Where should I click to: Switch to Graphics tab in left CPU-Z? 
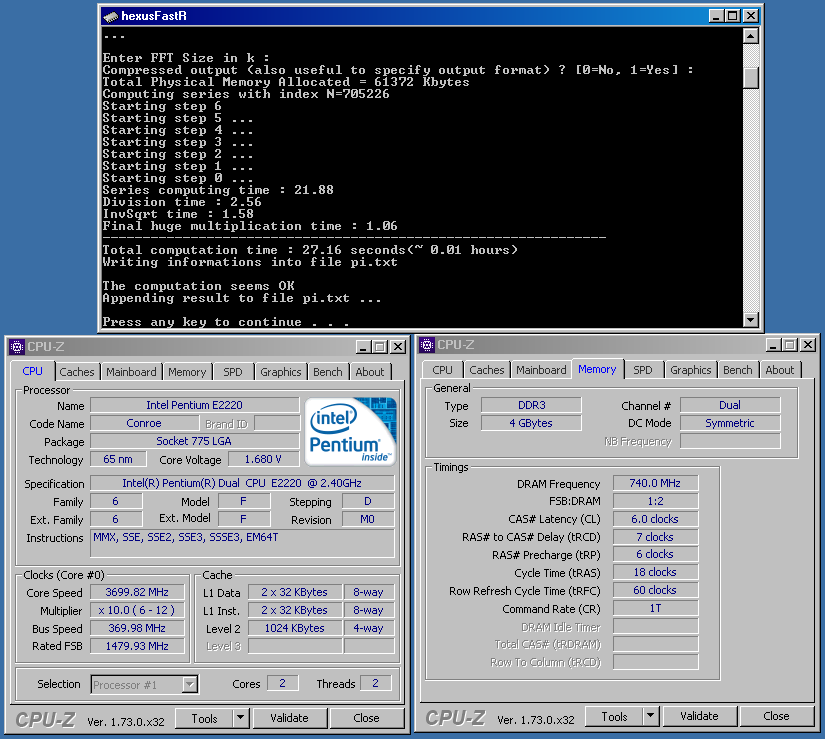click(281, 372)
